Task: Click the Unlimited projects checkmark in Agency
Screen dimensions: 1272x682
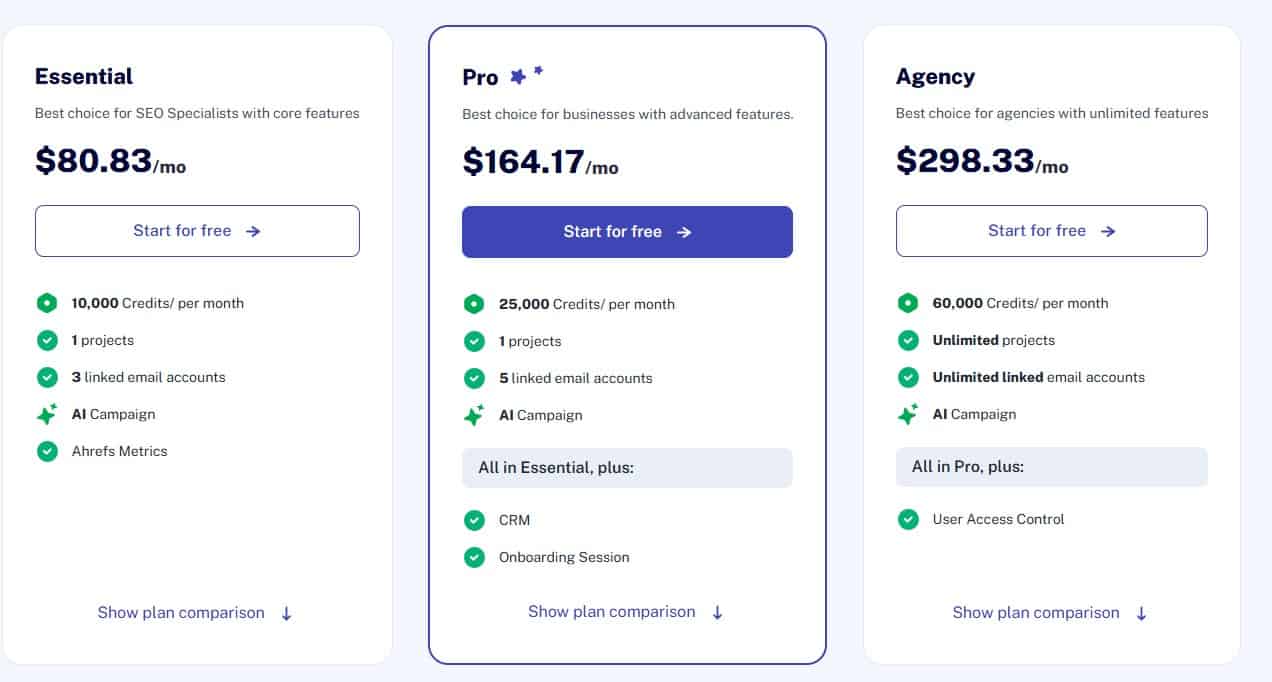Action: [908, 340]
